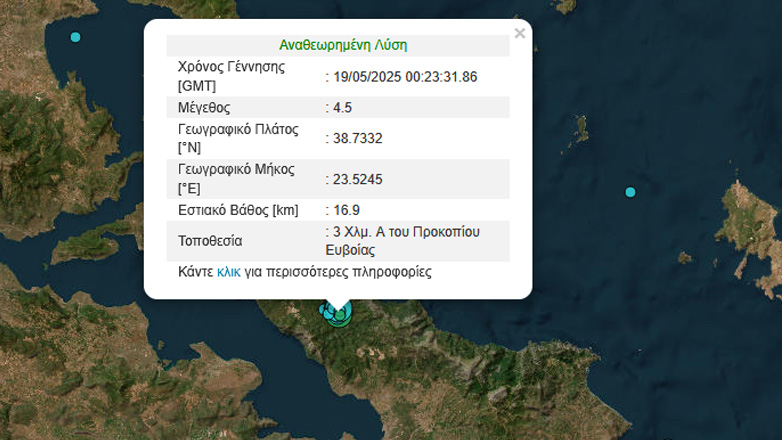Select the cyan earthquake marker in the eastern sea
782x440 pixels.
click(x=630, y=192)
